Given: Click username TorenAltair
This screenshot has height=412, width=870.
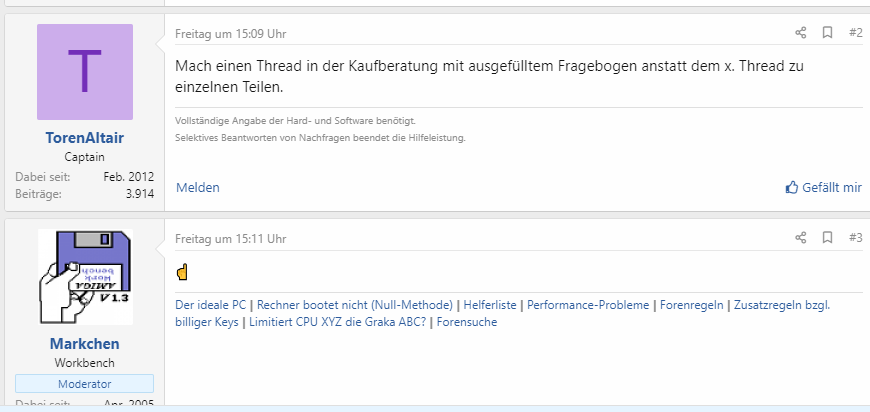Looking at the screenshot, I should [85, 138].
